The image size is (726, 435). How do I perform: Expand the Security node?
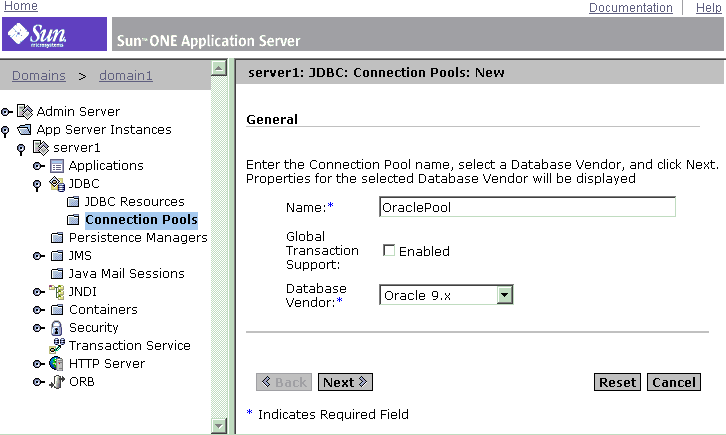39,328
